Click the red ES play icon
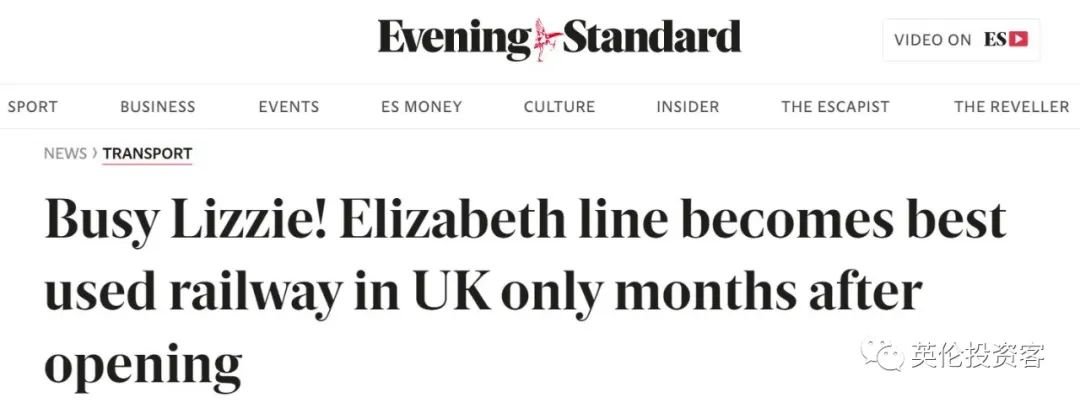Image resolution: width=1080 pixels, height=403 pixels. point(1019,40)
